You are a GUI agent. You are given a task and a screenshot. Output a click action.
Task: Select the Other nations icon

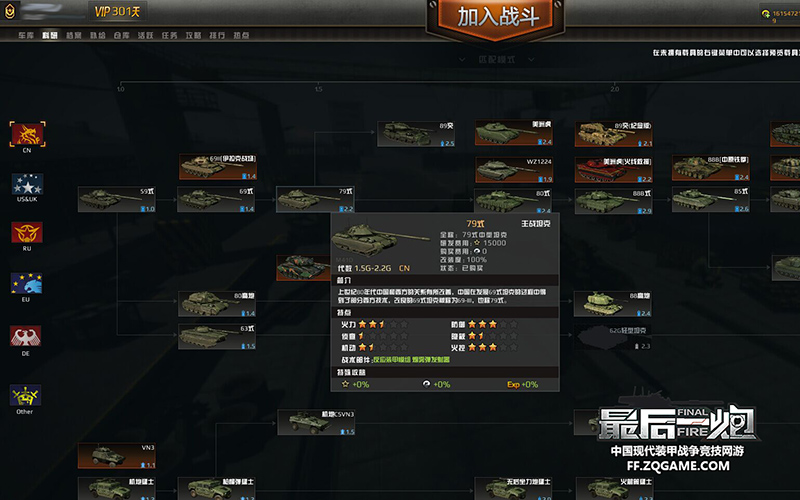click(25, 395)
